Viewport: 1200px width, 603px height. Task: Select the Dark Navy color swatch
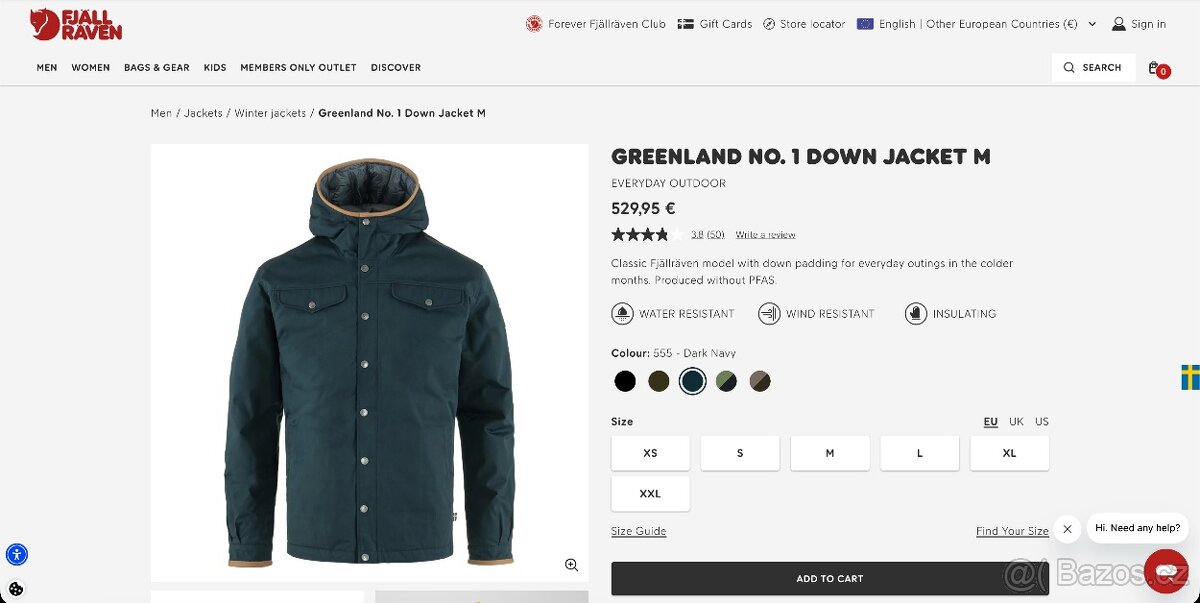(693, 381)
